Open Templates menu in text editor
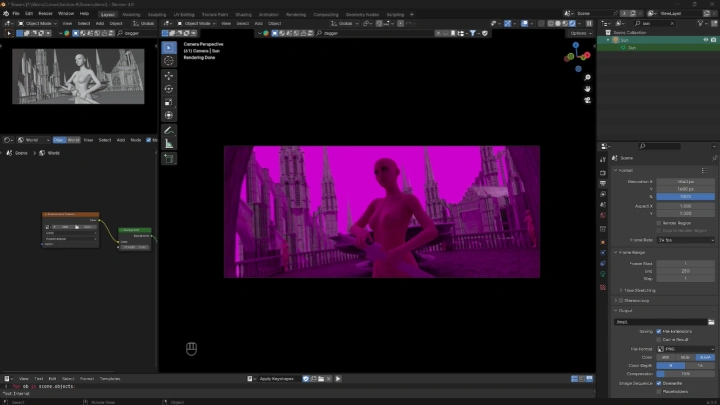Viewport: 720px width, 405px height. pyautogui.click(x=110, y=379)
